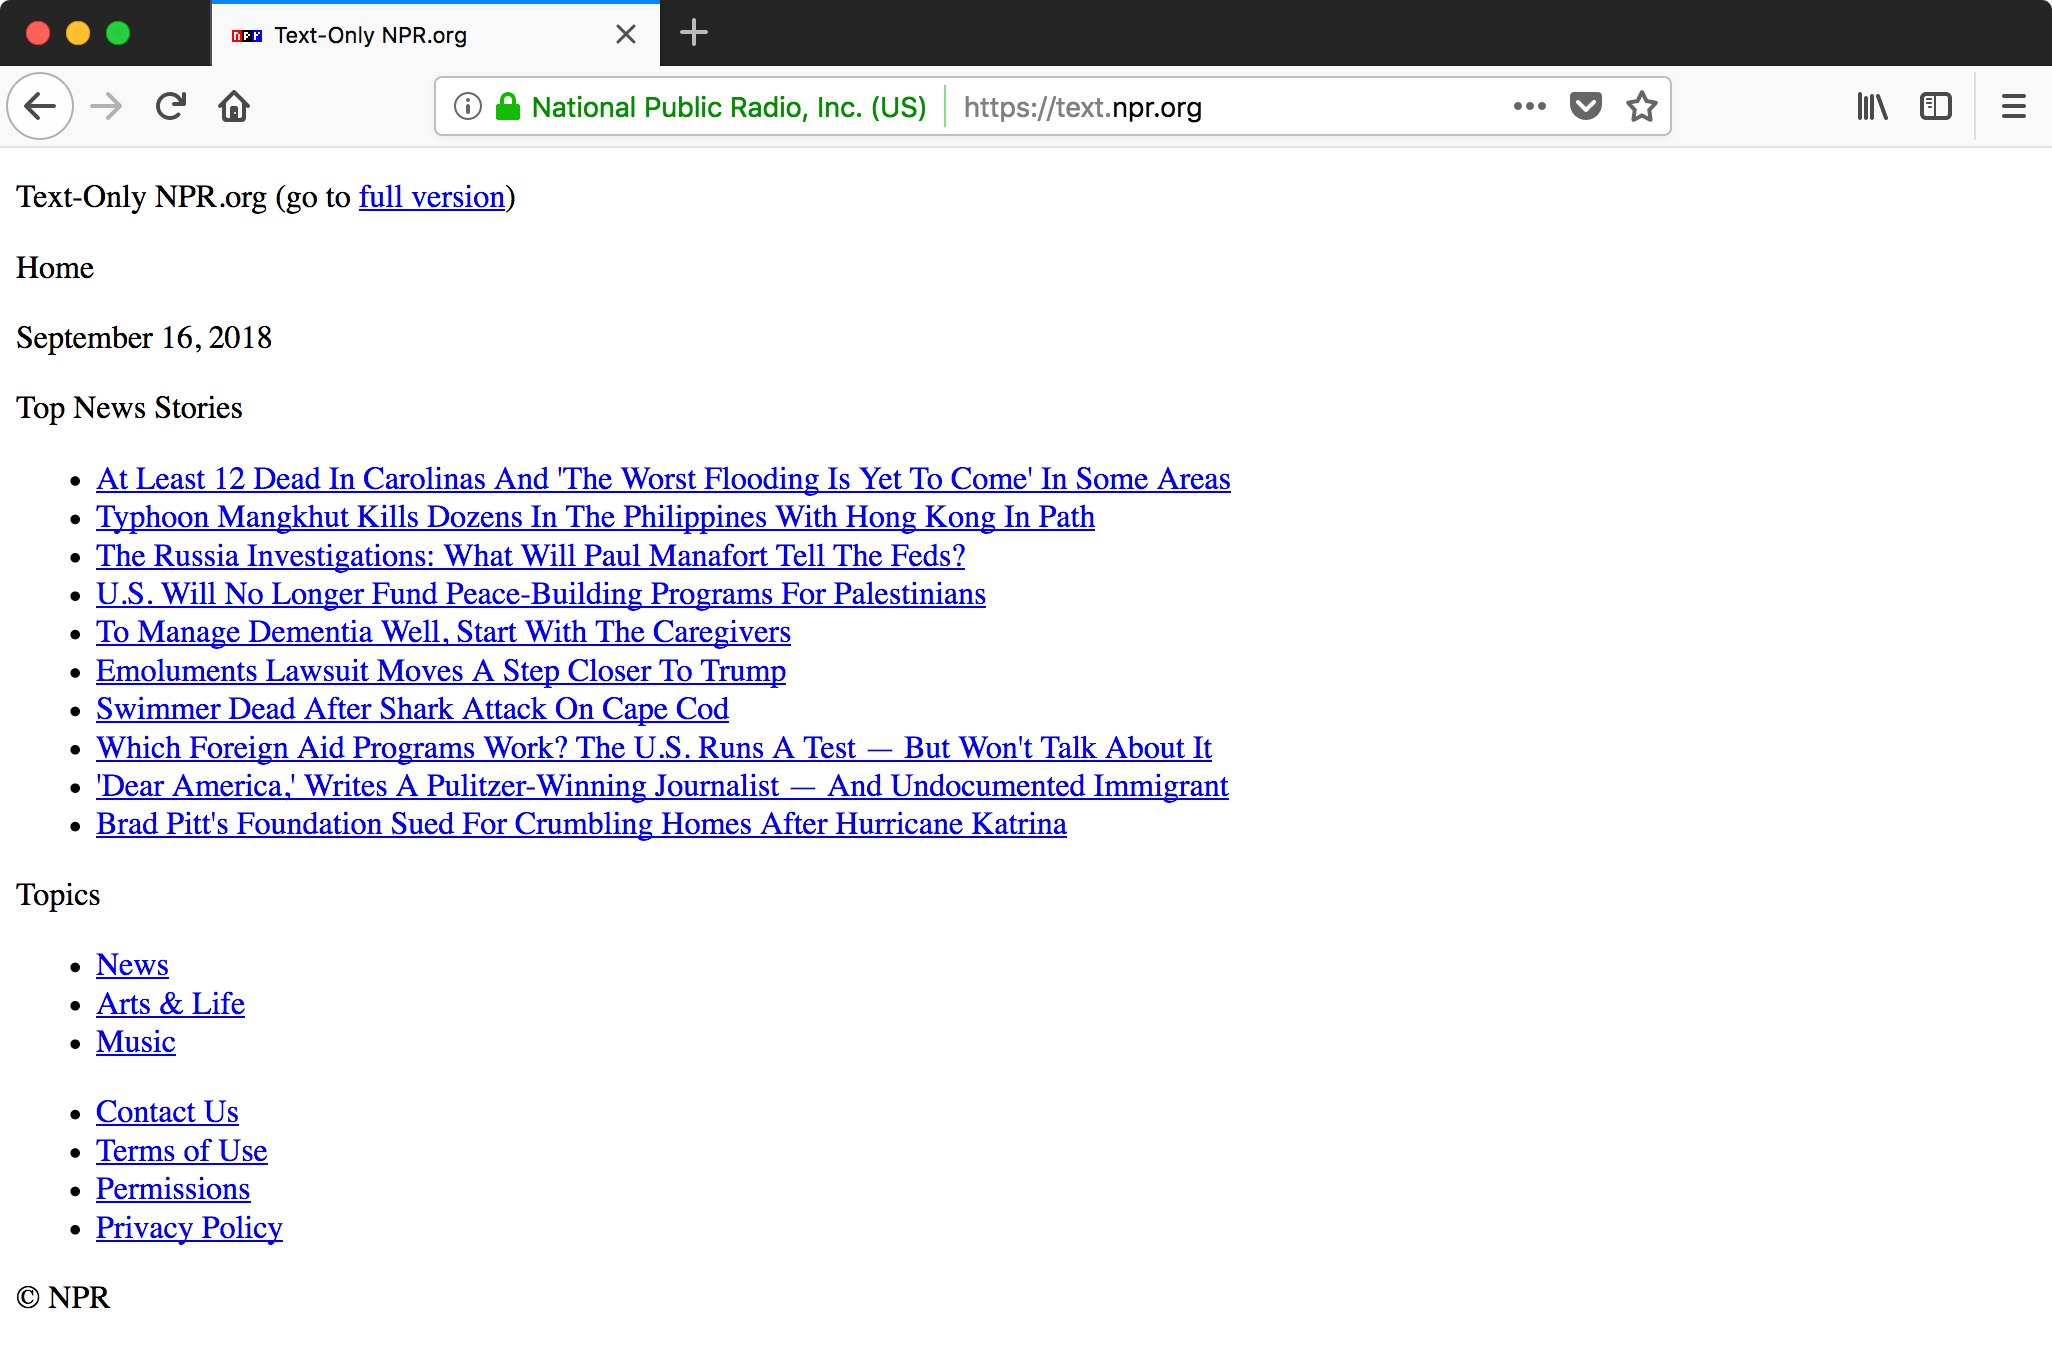Open Emoluments Lawsuit story
This screenshot has width=2052, height=1354.
click(441, 671)
